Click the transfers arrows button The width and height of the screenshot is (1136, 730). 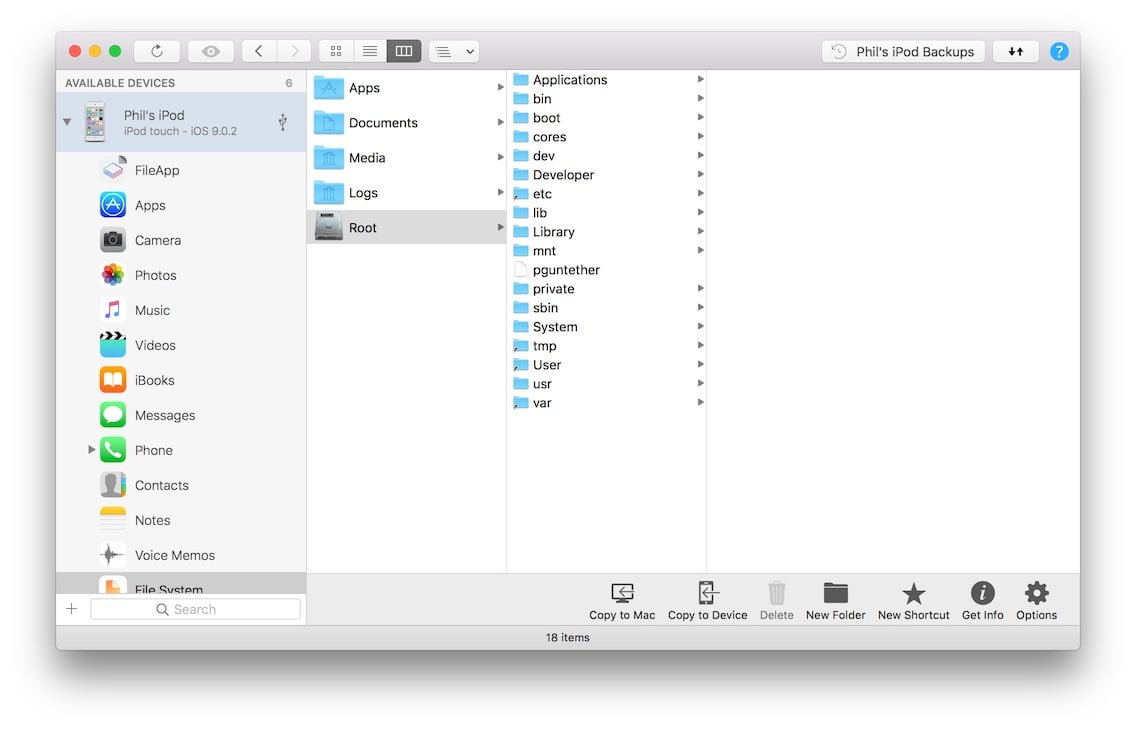coord(1016,51)
